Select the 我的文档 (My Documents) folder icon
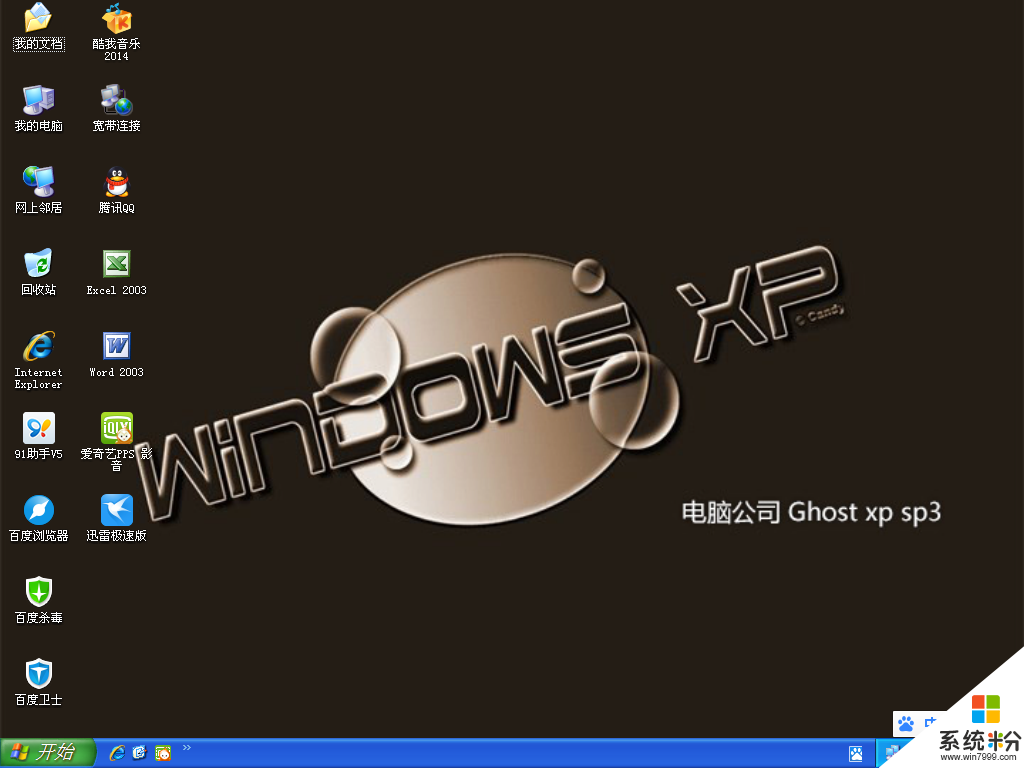The height and width of the screenshot is (768, 1024). pyautogui.click(x=38, y=18)
